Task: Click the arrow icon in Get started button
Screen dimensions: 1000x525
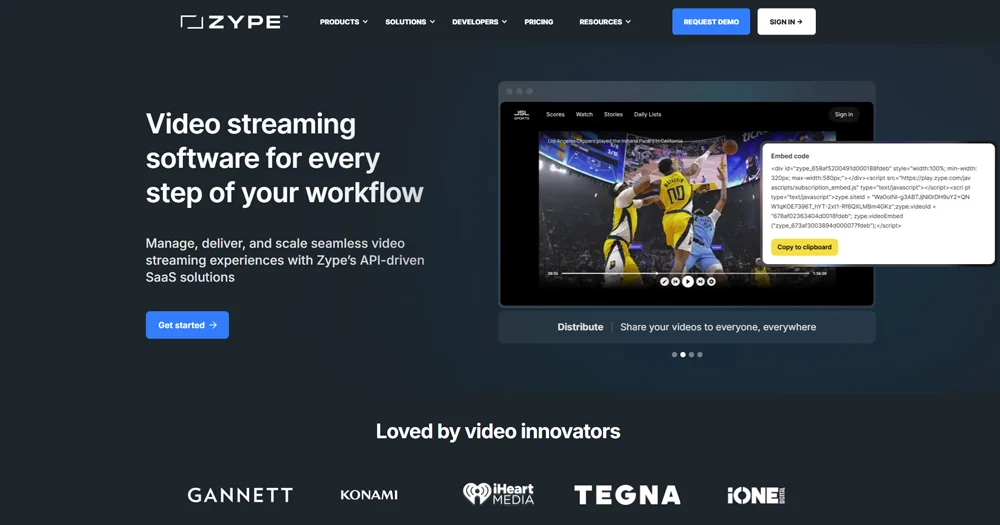Action: pyautogui.click(x=213, y=325)
